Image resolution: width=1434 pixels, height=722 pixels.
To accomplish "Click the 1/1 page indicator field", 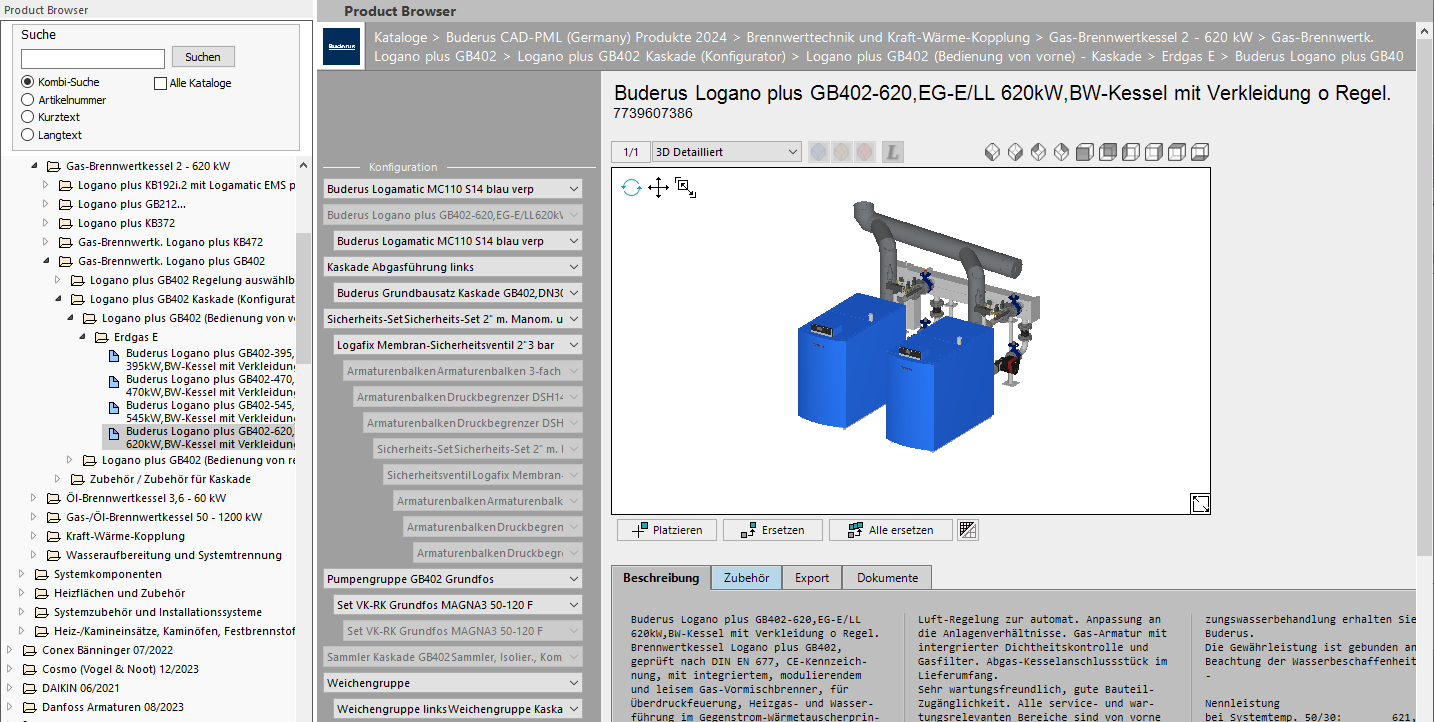I will [x=631, y=152].
